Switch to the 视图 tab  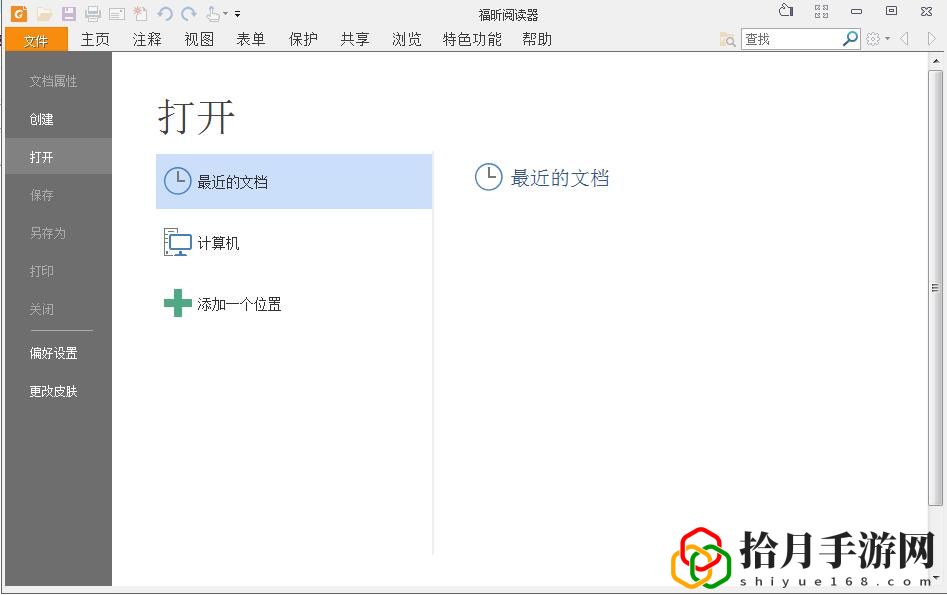[199, 39]
